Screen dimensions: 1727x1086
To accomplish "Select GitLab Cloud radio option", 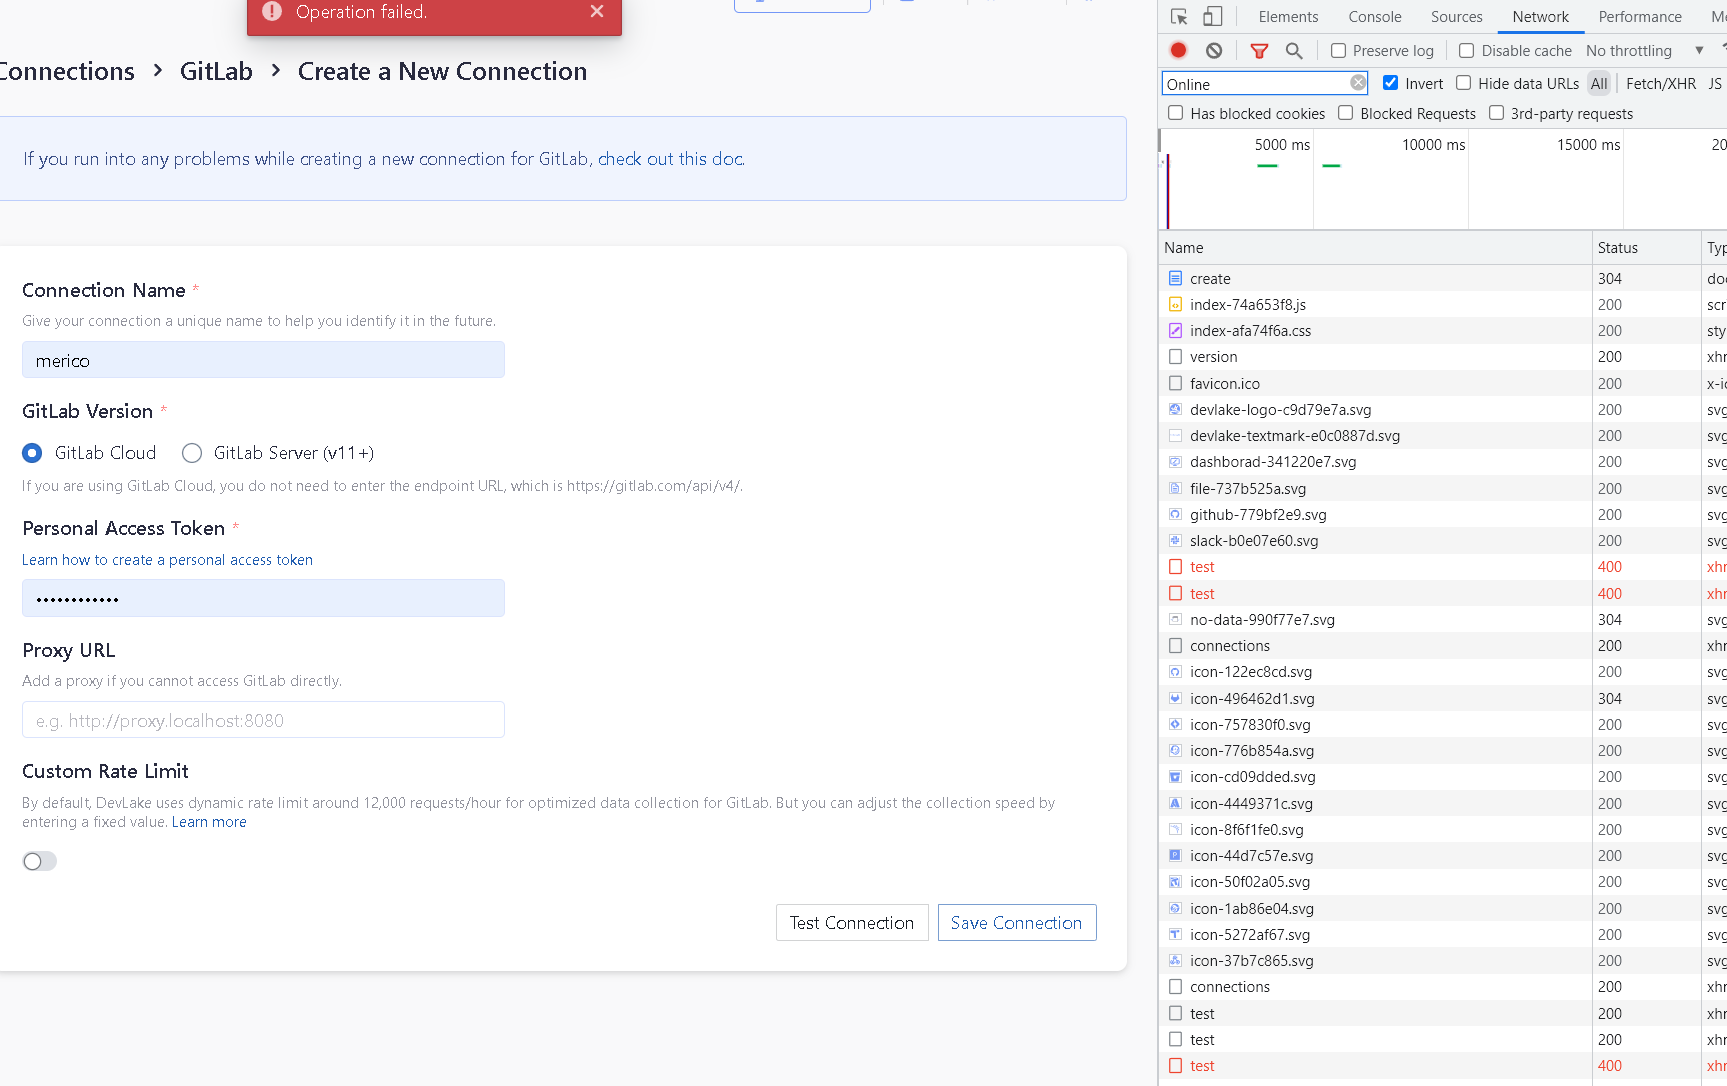I will pos(32,453).
